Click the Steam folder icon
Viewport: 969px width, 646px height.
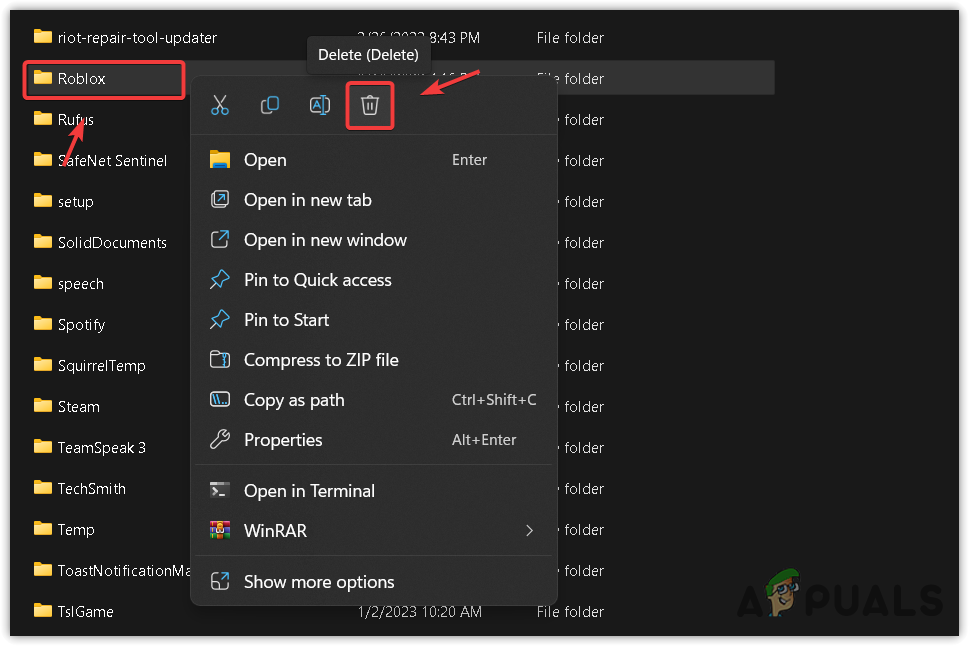point(43,406)
